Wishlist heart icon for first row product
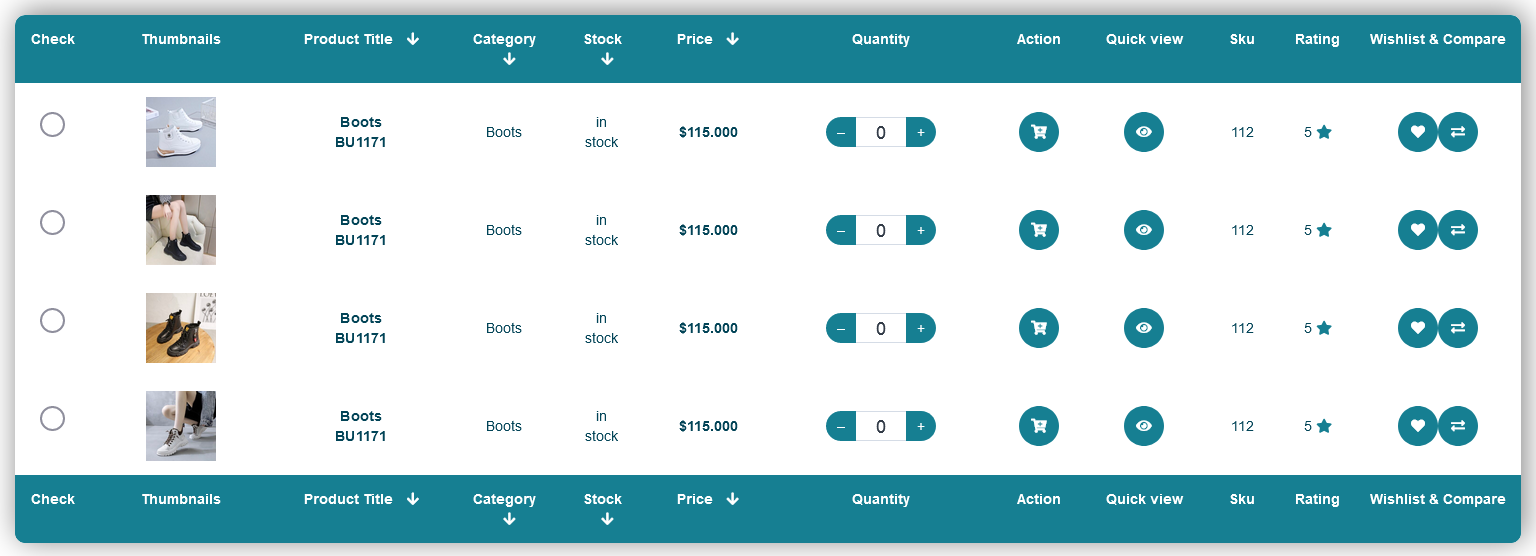 [1417, 132]
